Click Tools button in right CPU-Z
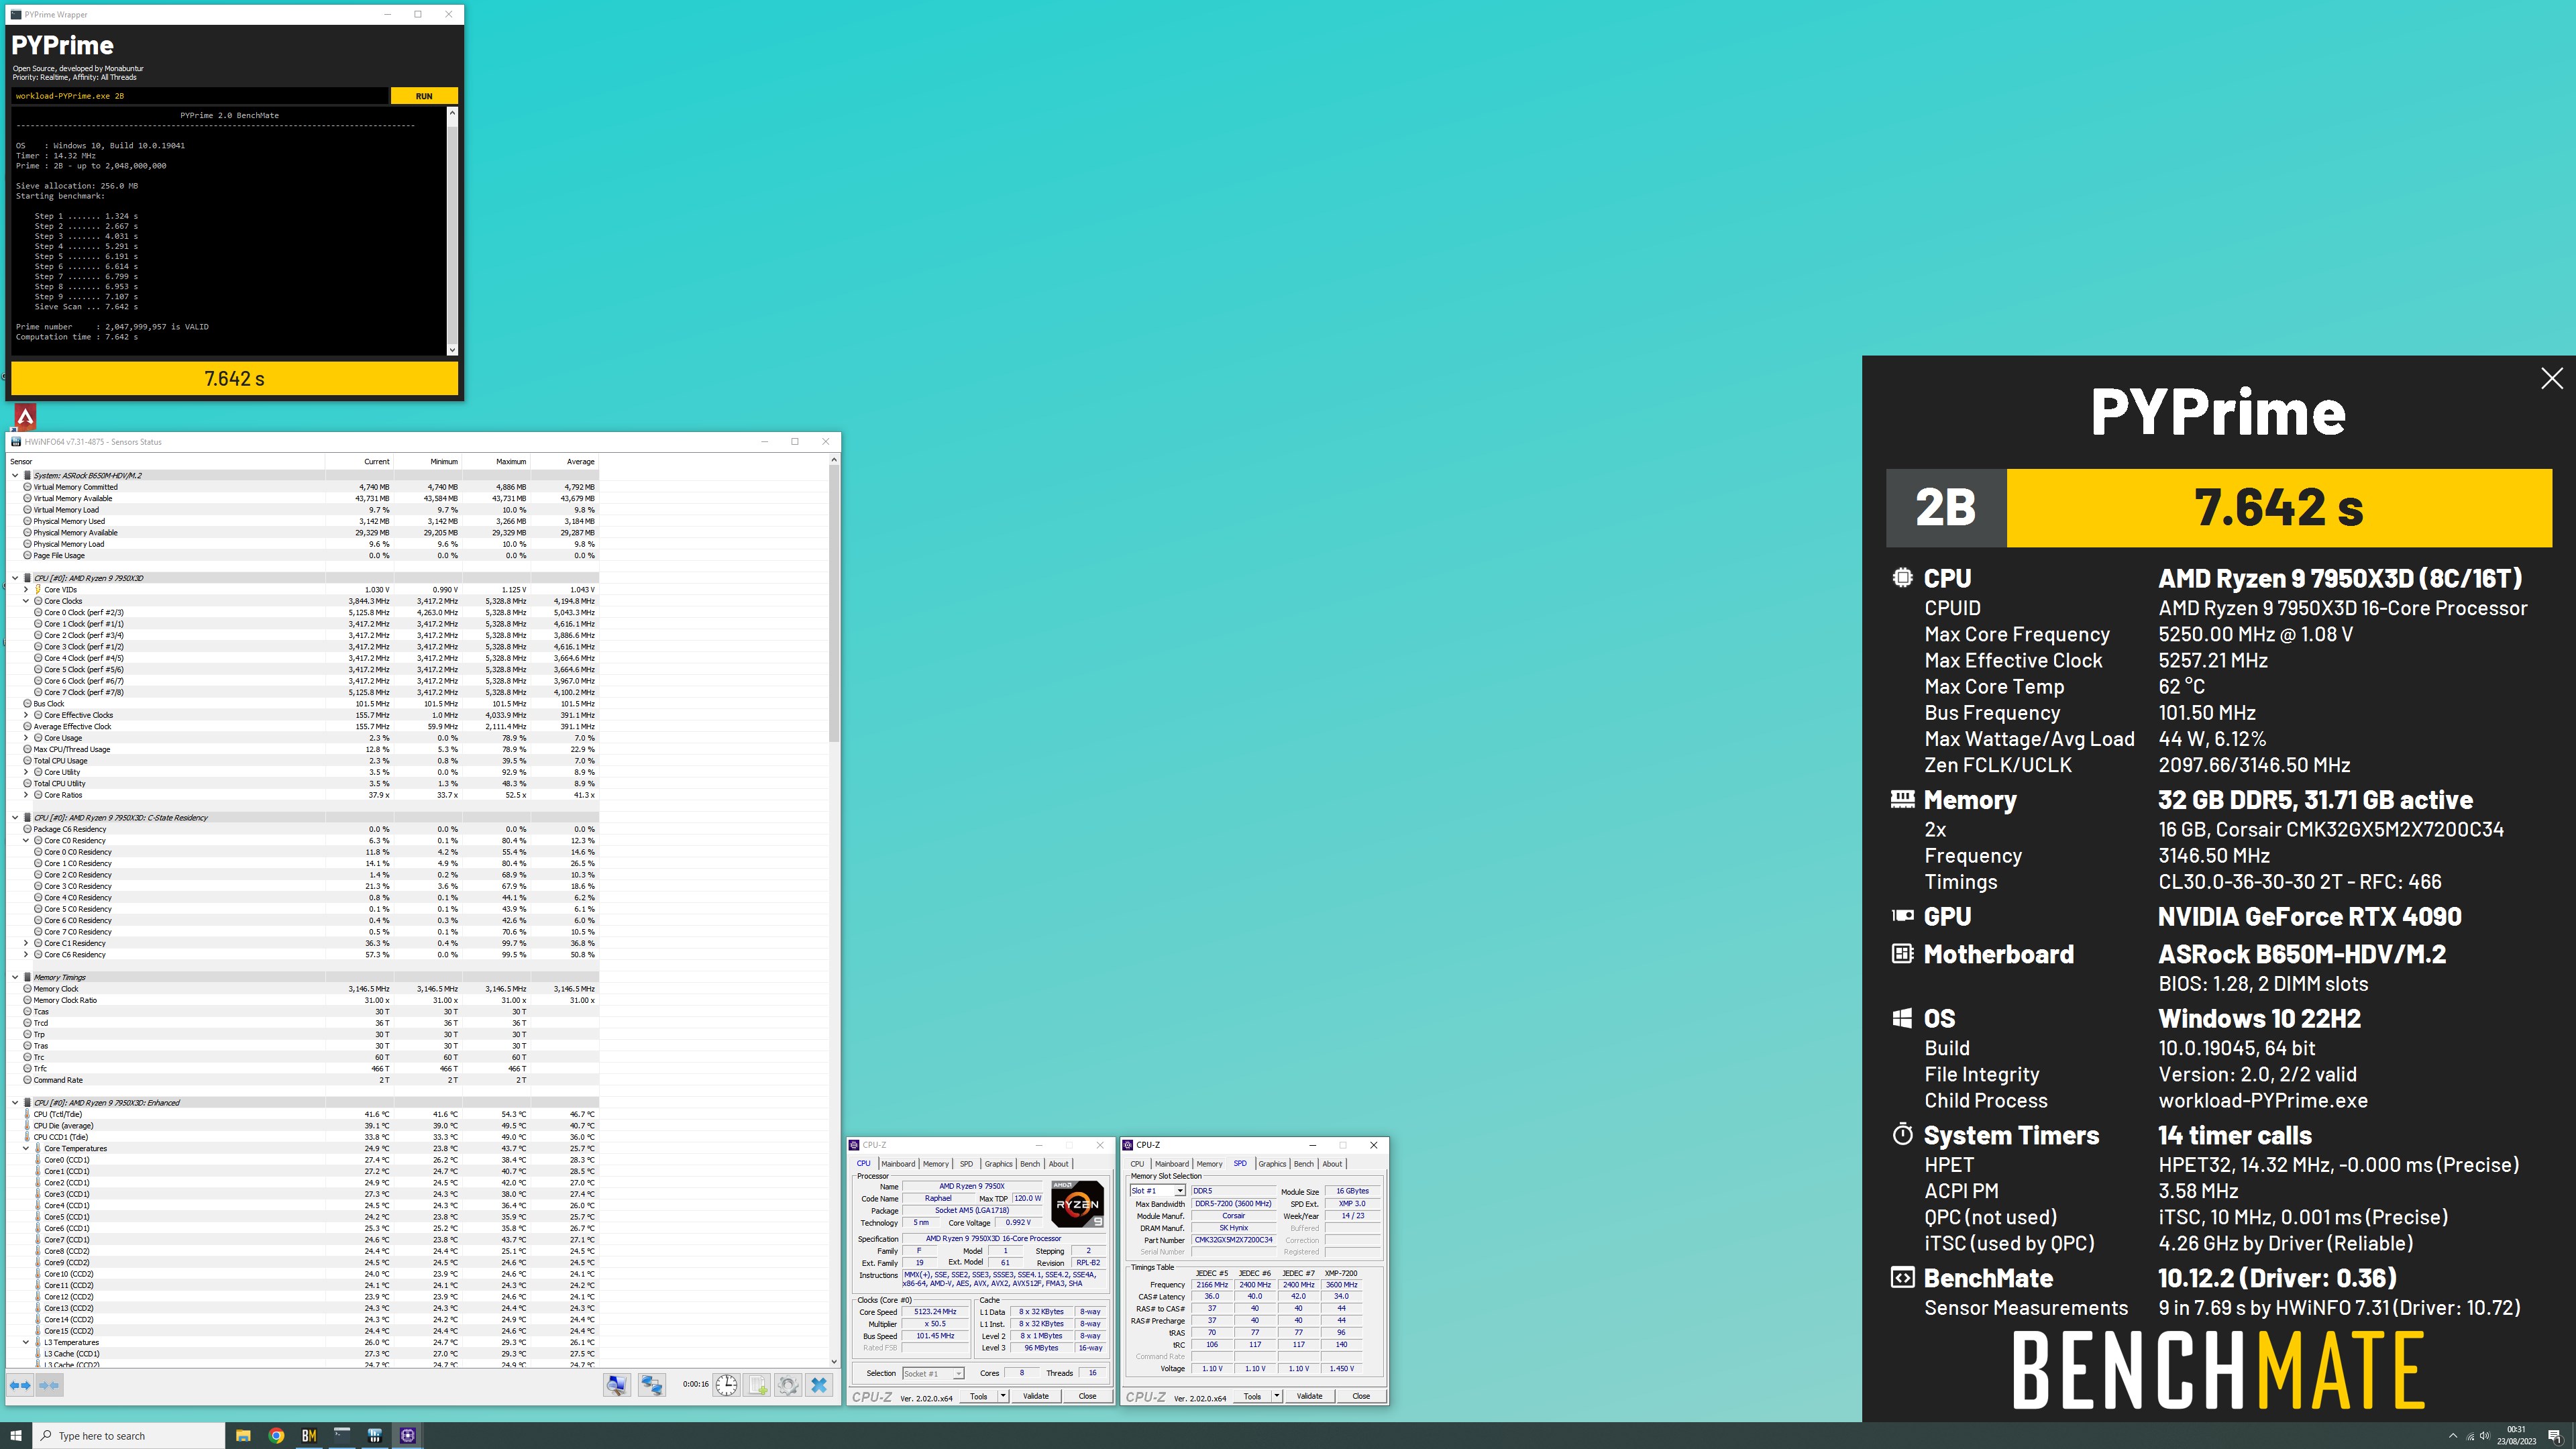 click(x=1251, y=1396)
